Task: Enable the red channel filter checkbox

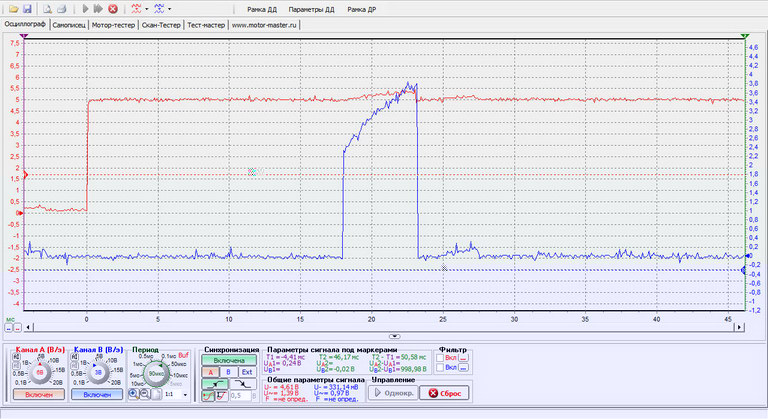Action: pyautogui.click(x=439, y=358)
